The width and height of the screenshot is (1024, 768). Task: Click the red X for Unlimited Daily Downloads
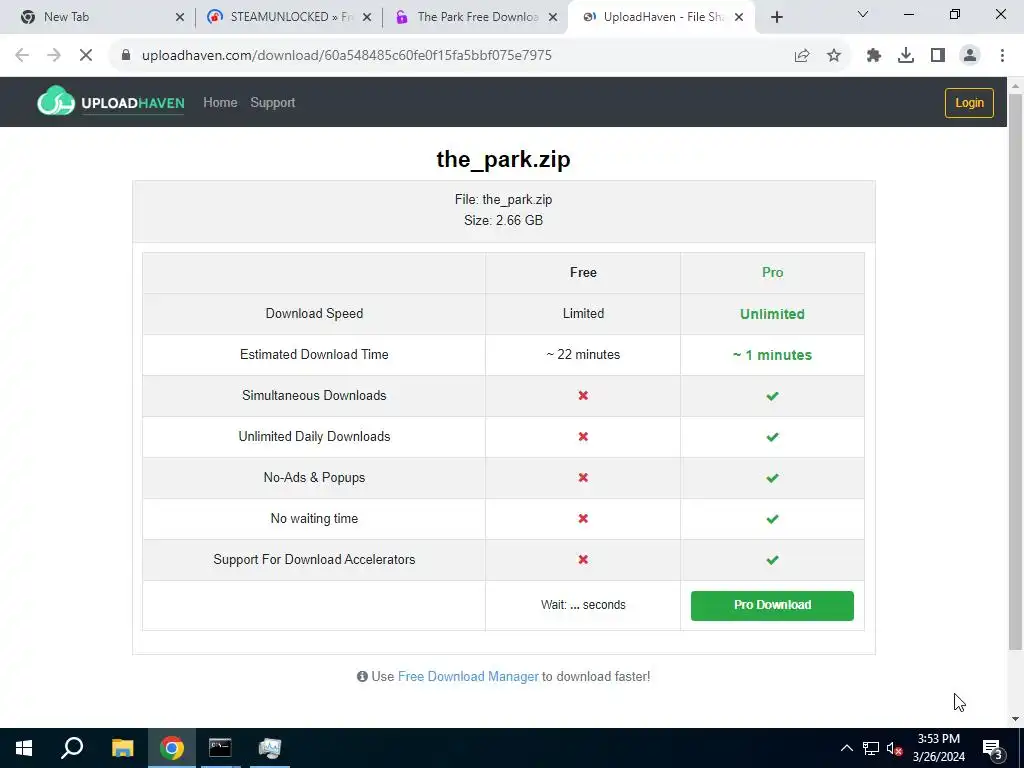[x=583, y=436]
